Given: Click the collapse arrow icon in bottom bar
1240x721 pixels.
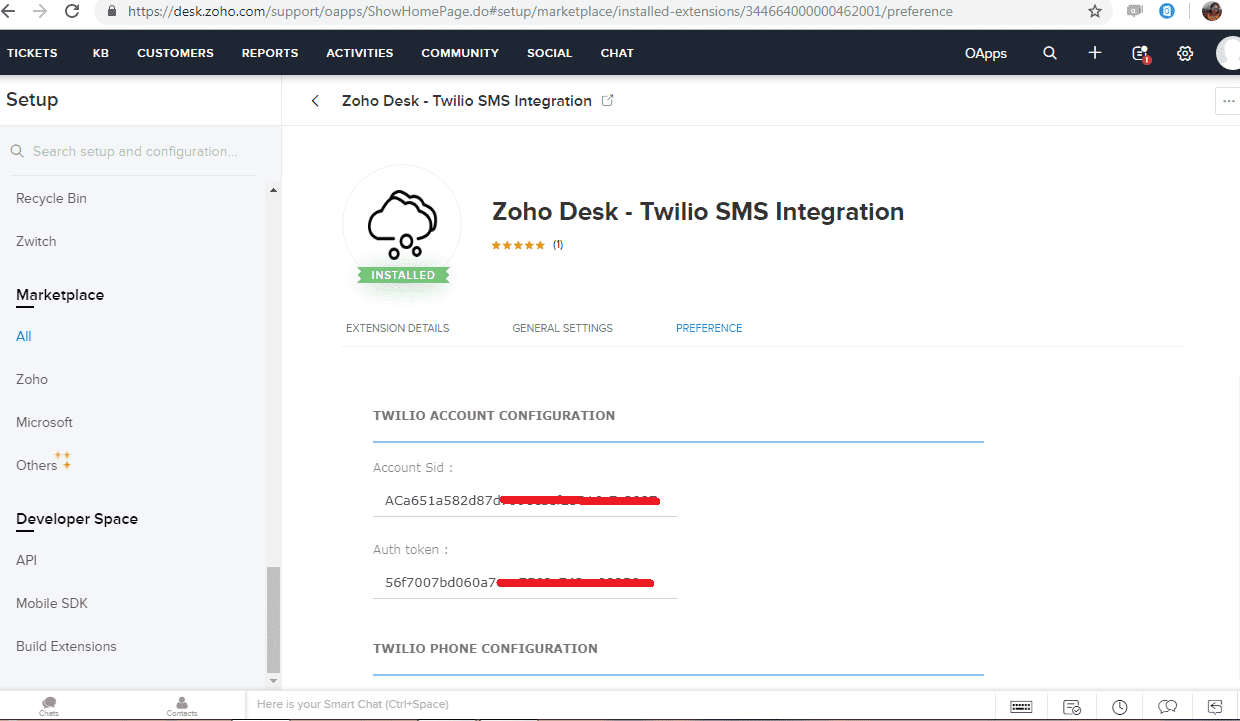Looking at the screenshot, I should point(1215,707).
